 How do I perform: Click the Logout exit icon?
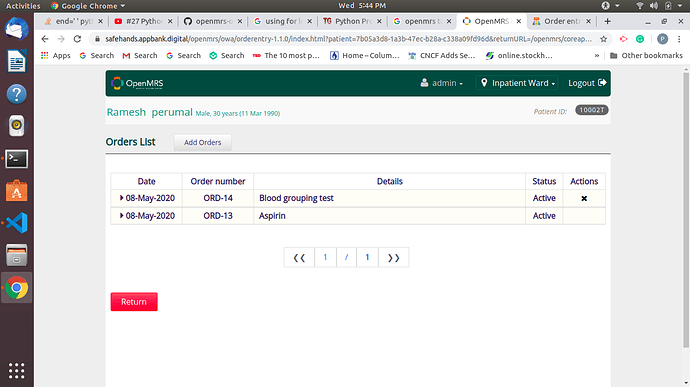coord(602,82)
